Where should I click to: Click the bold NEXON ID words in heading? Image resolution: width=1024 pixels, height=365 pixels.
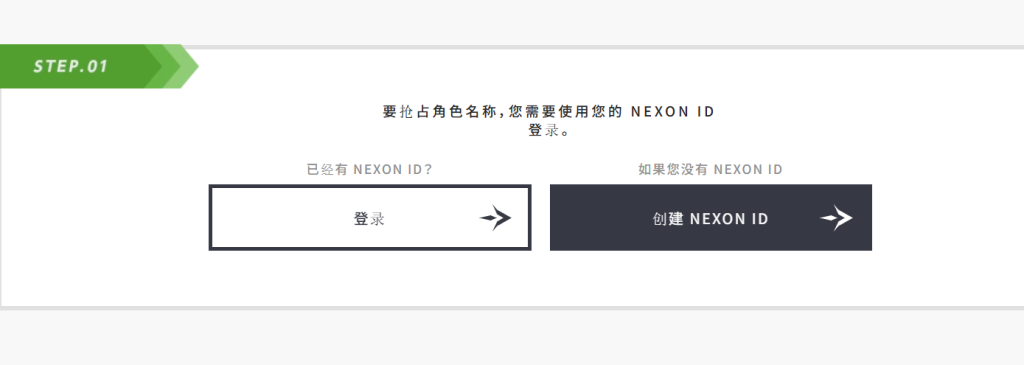point(673,112)
